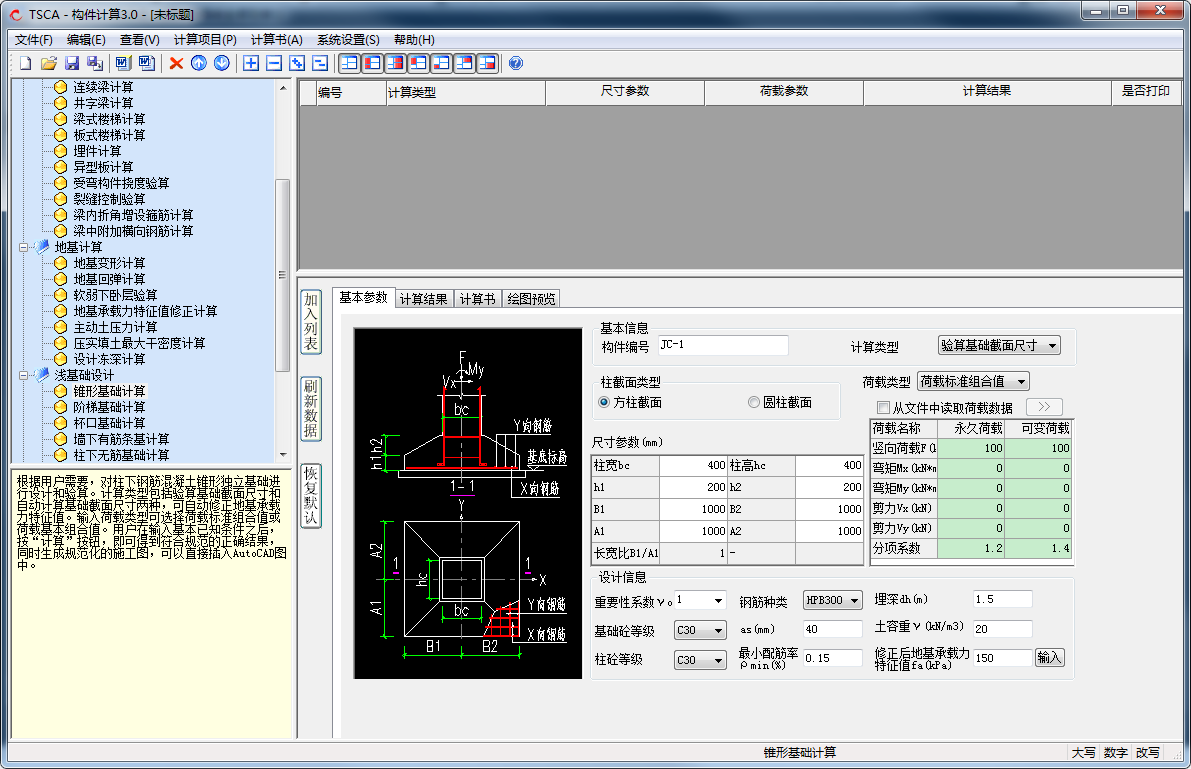
Task: Select 裂缝控制验算 in the tree
Action: (x=109, y=199)
